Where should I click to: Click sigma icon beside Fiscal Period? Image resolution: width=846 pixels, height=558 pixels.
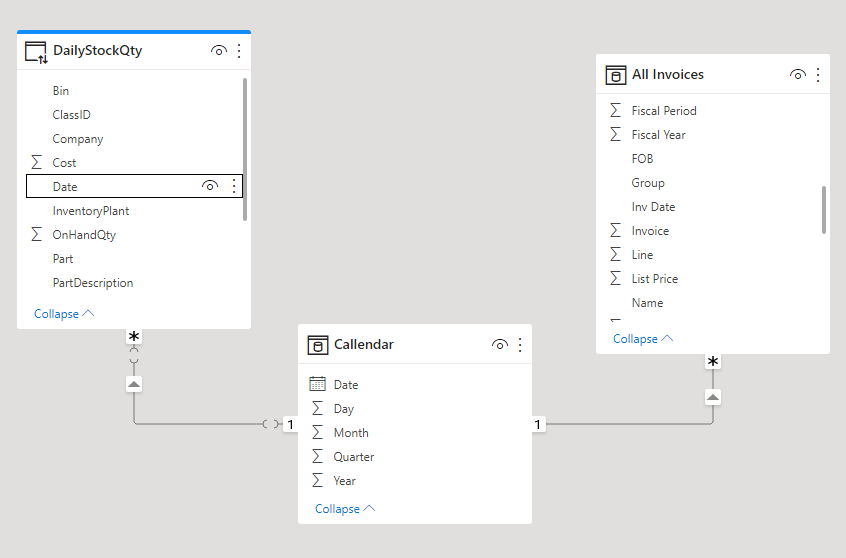[616, 110]
